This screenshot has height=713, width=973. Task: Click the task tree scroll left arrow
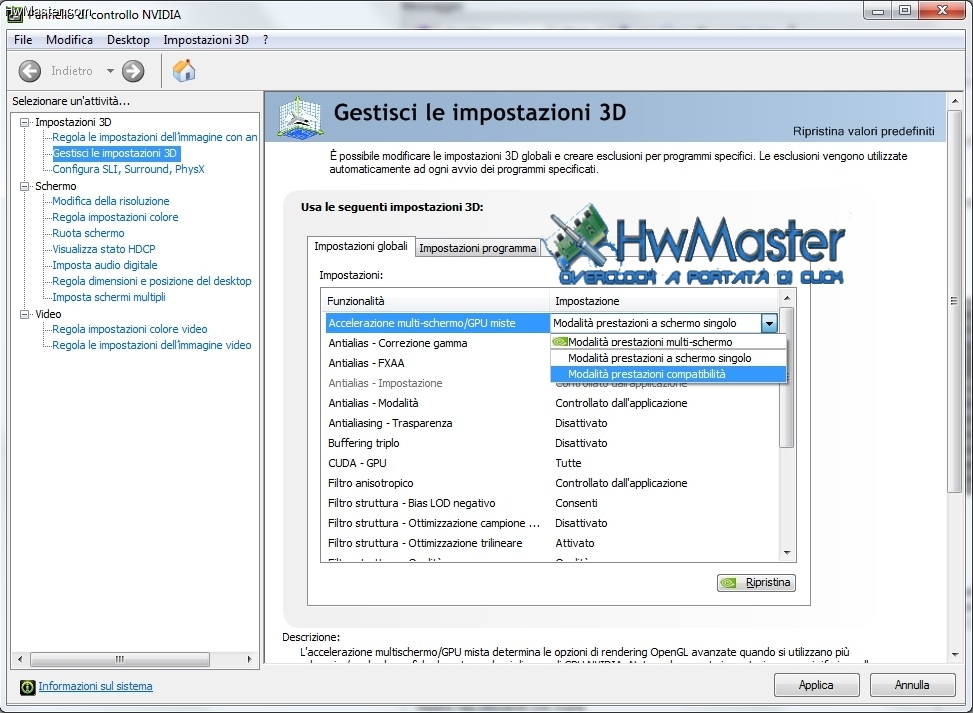pyautogui.click(x=20, y=659)
